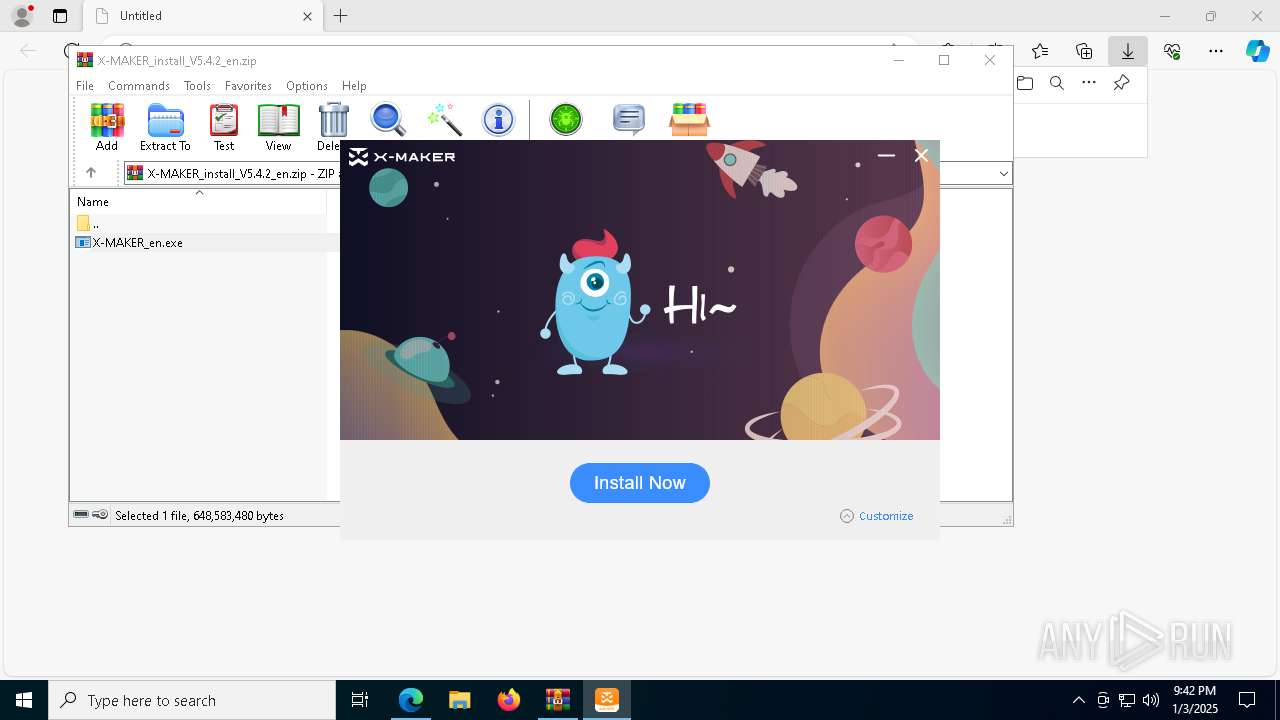The height and width of the screenshot is (720, 1280).
Task: Open Firefox from the taskbar
Action: point(508,700)
